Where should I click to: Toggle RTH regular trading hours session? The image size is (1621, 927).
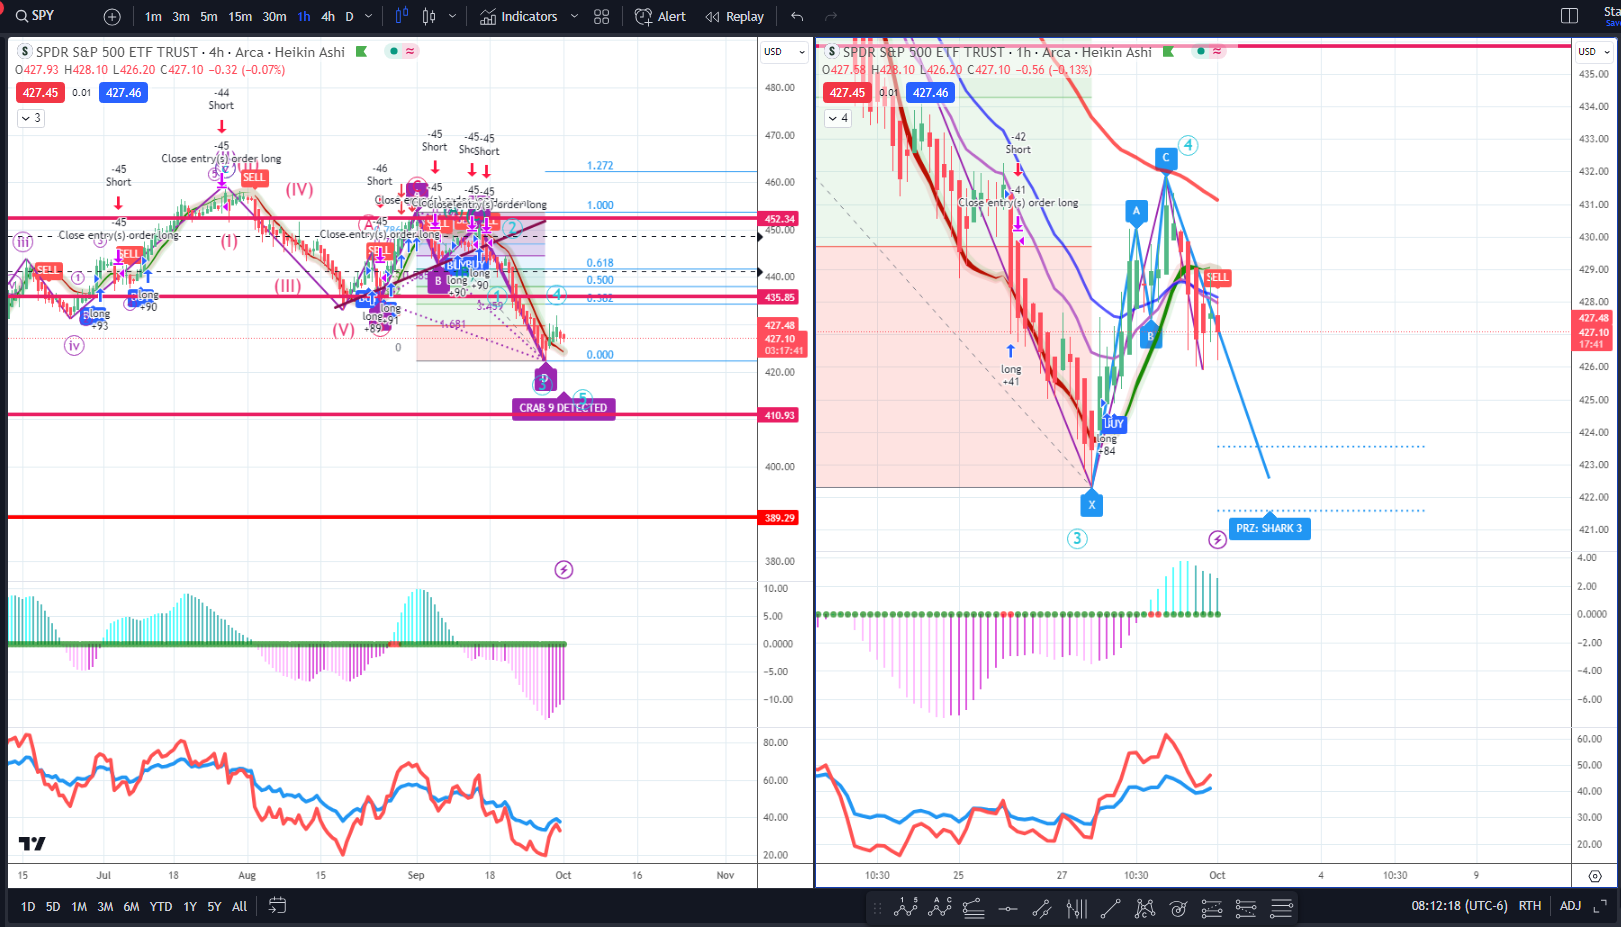(1530, 906)
